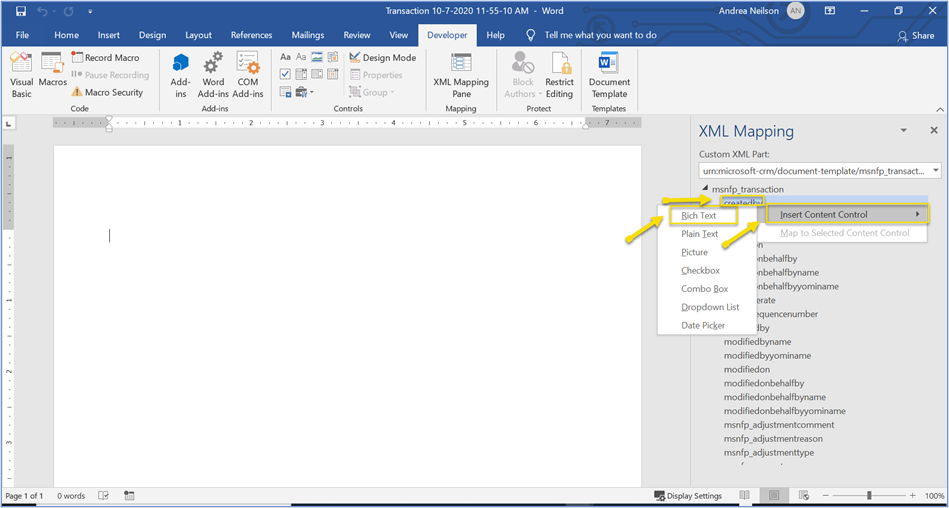
Task: Open Ribbon Display Options
Action: click(x=829, y=11)
